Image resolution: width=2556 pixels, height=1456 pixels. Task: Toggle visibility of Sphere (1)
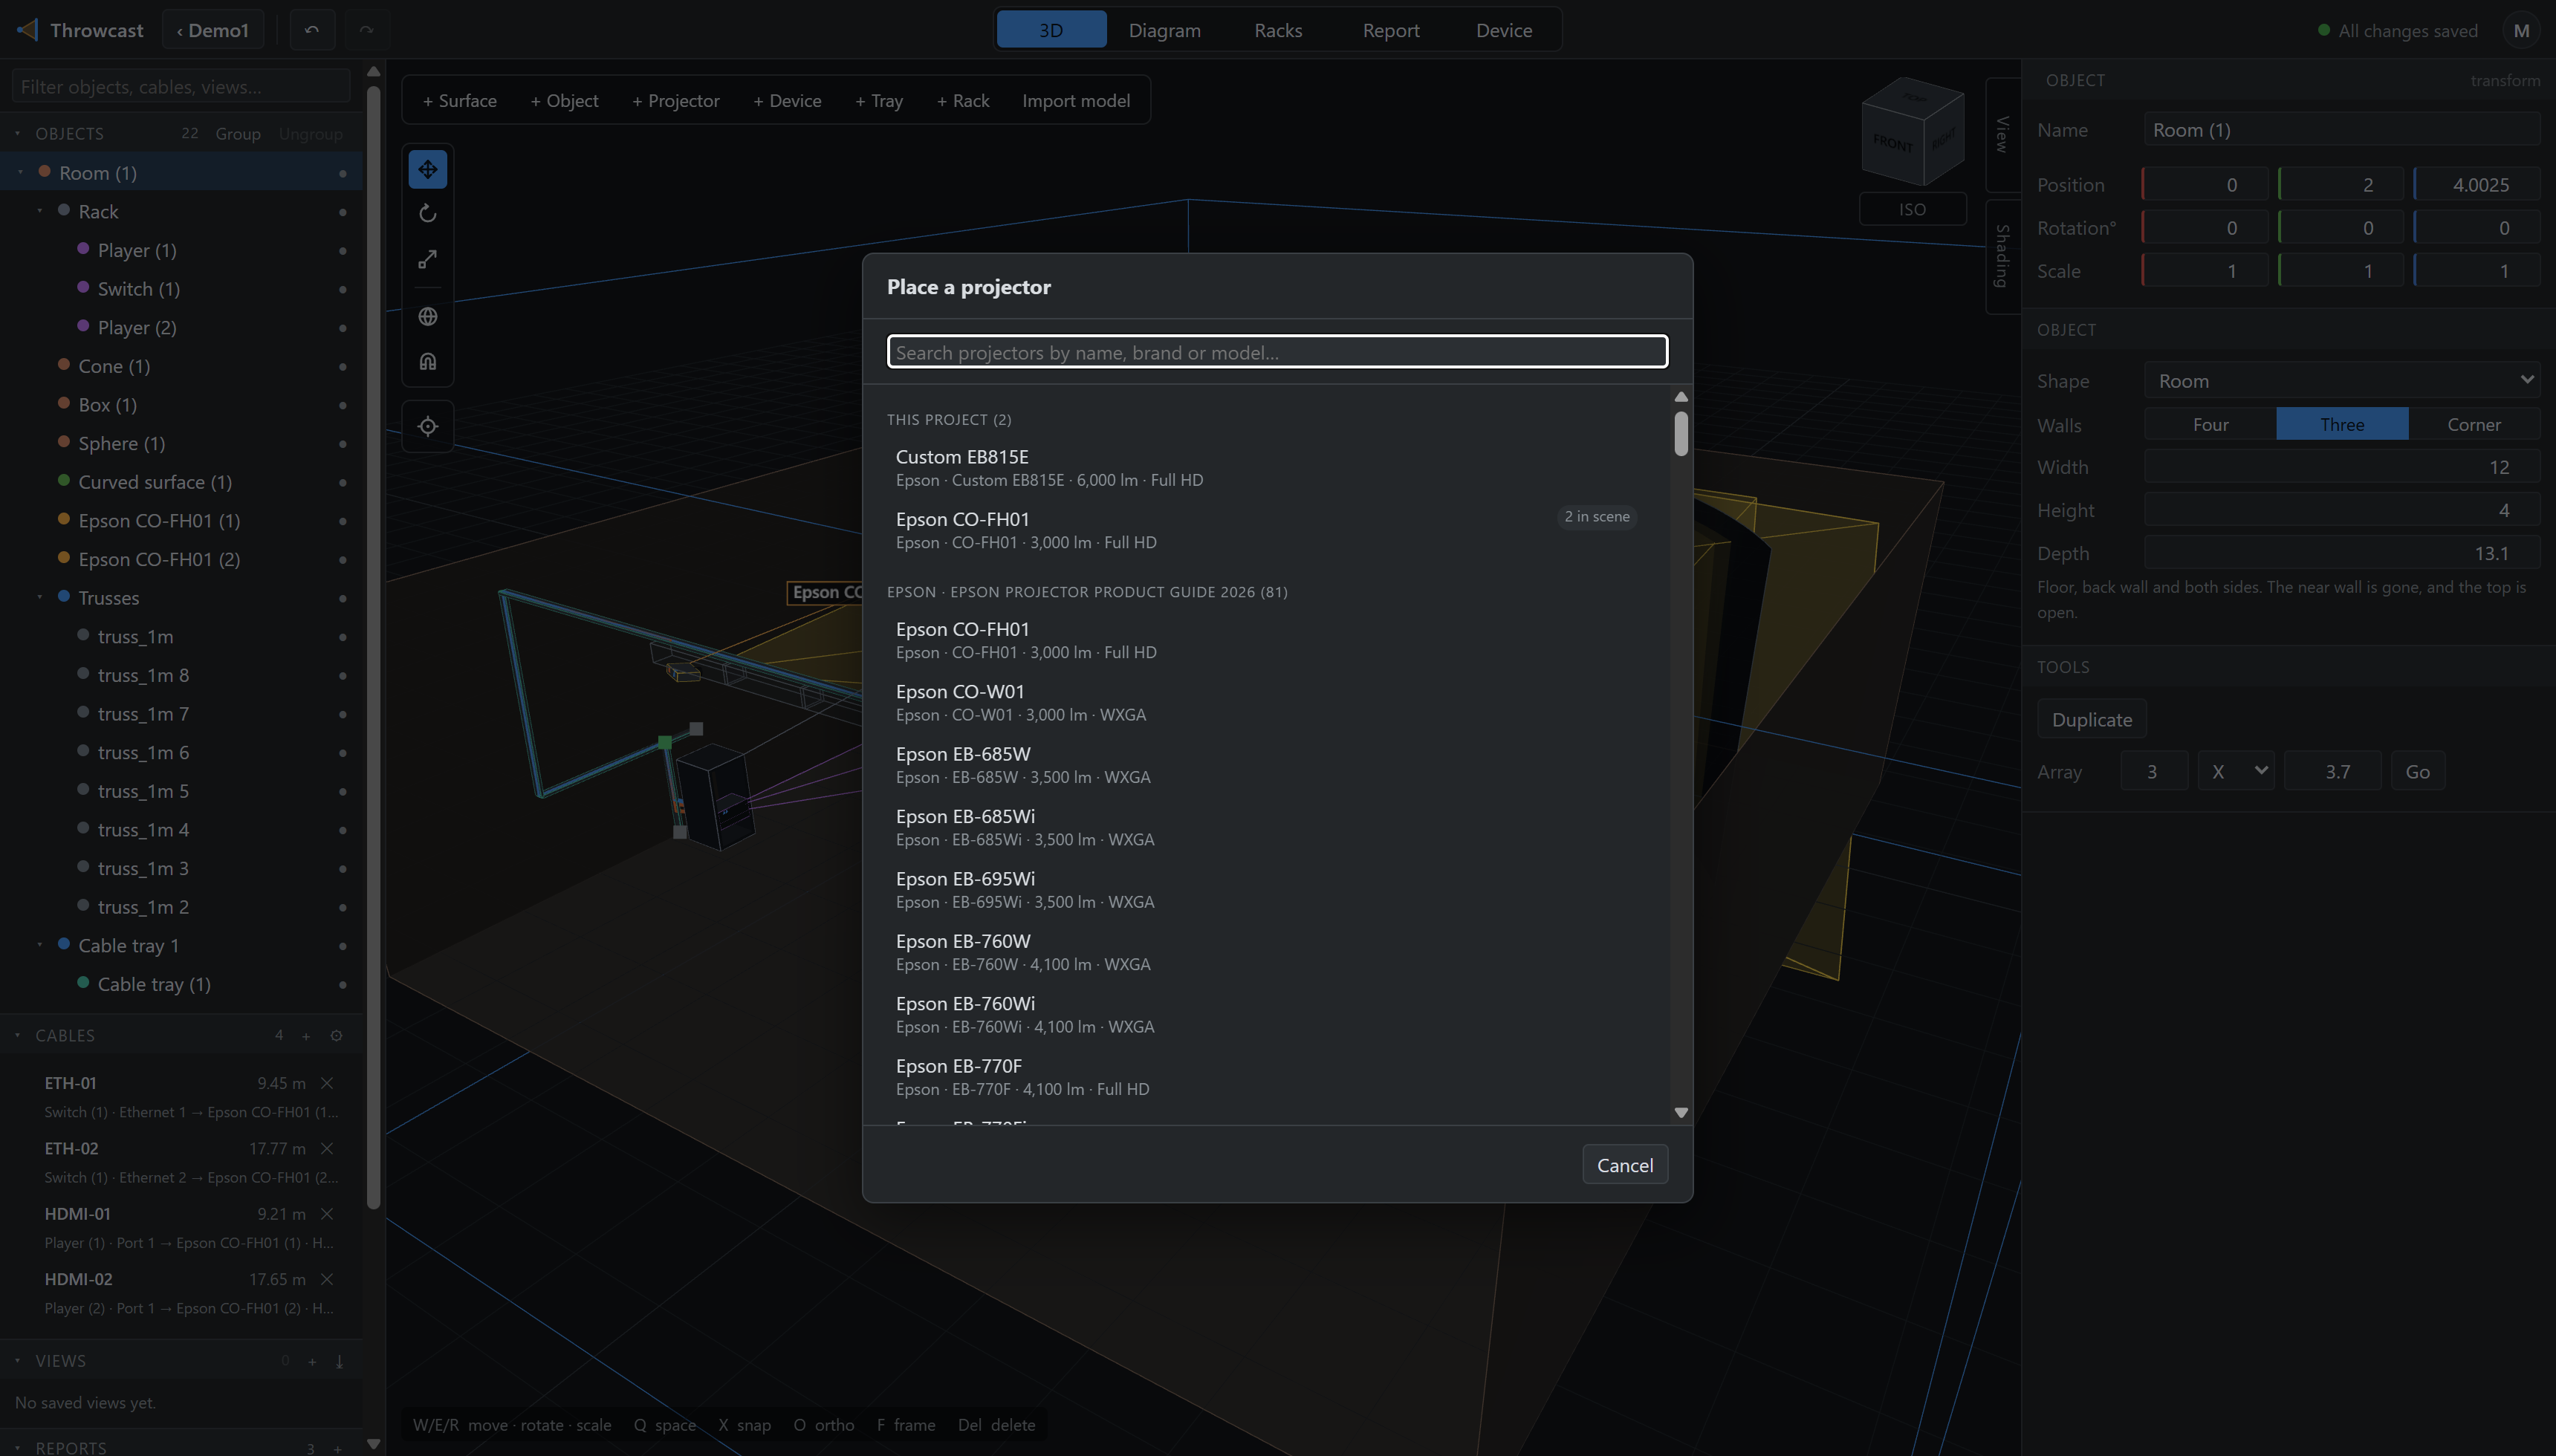point(343,444)
